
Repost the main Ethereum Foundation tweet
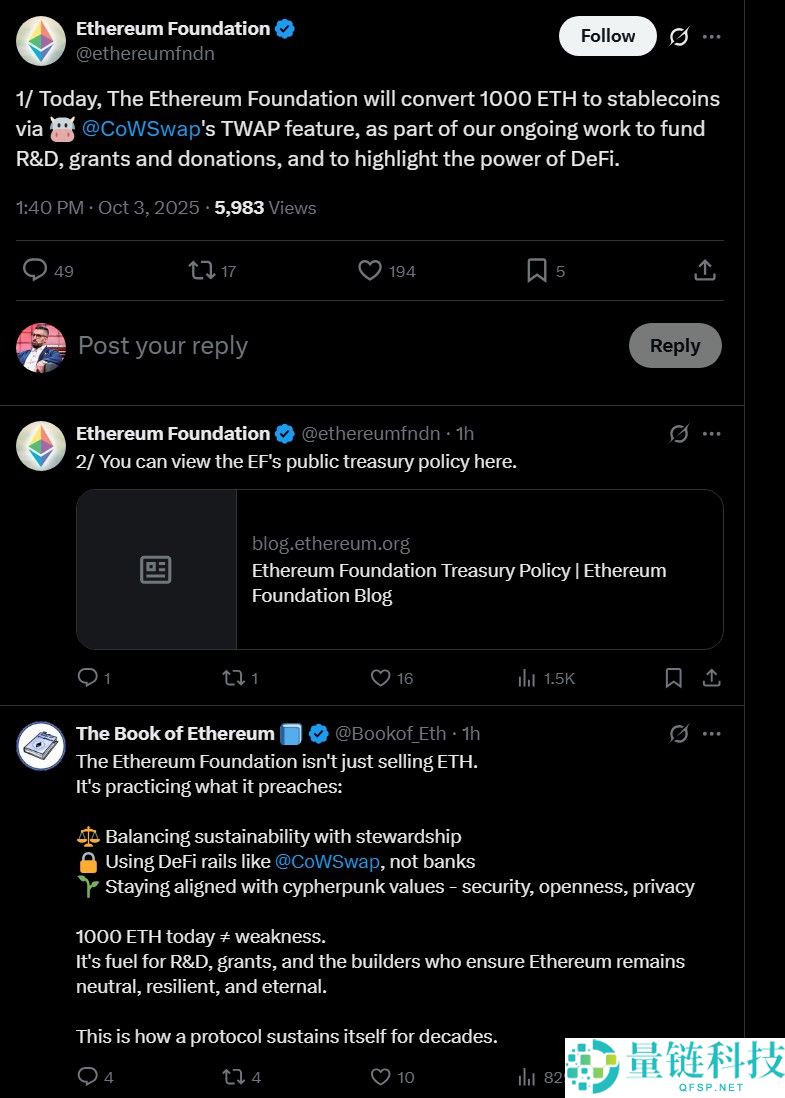pos(202,270)
